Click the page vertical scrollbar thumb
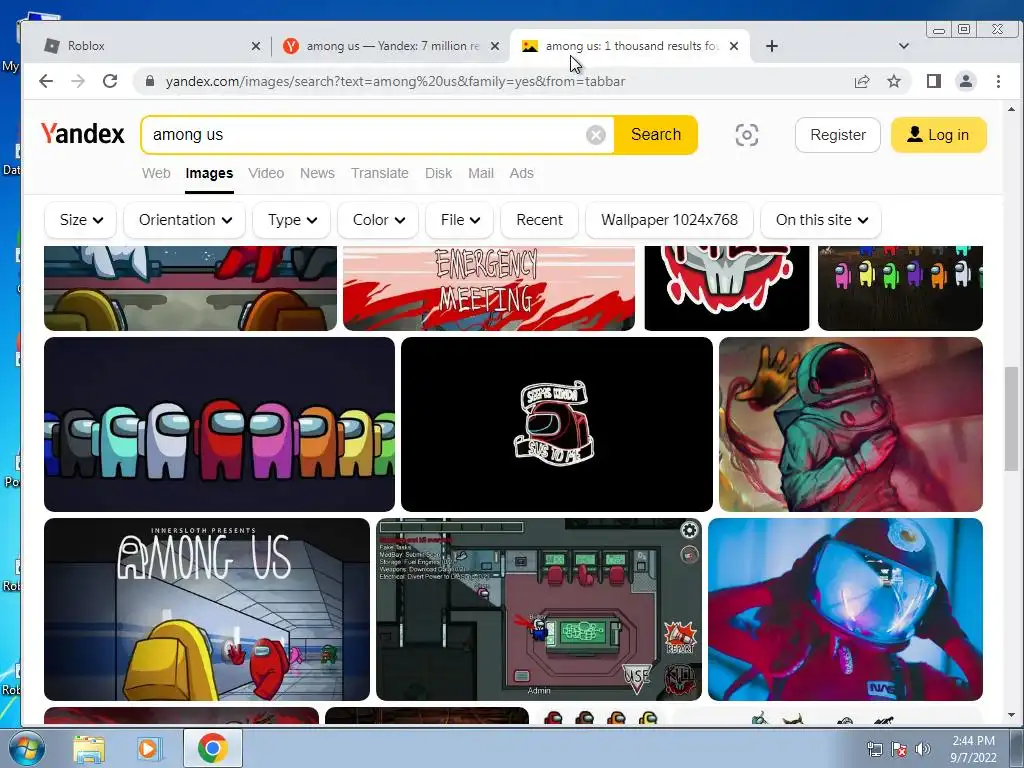Screen dimensions: 1024x768 point(1011,418)
